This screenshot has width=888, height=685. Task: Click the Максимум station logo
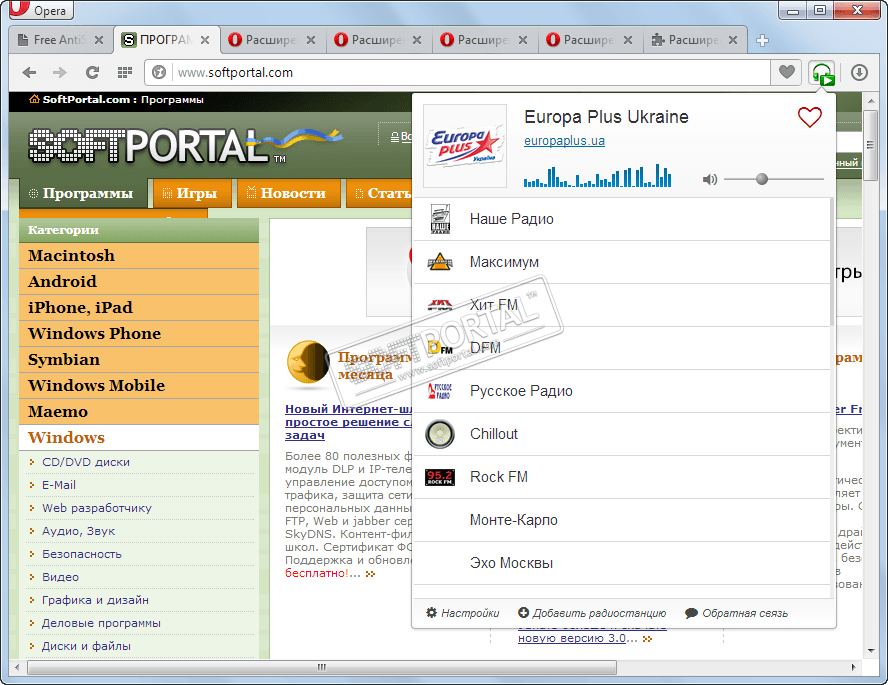[x=440, y=262]
